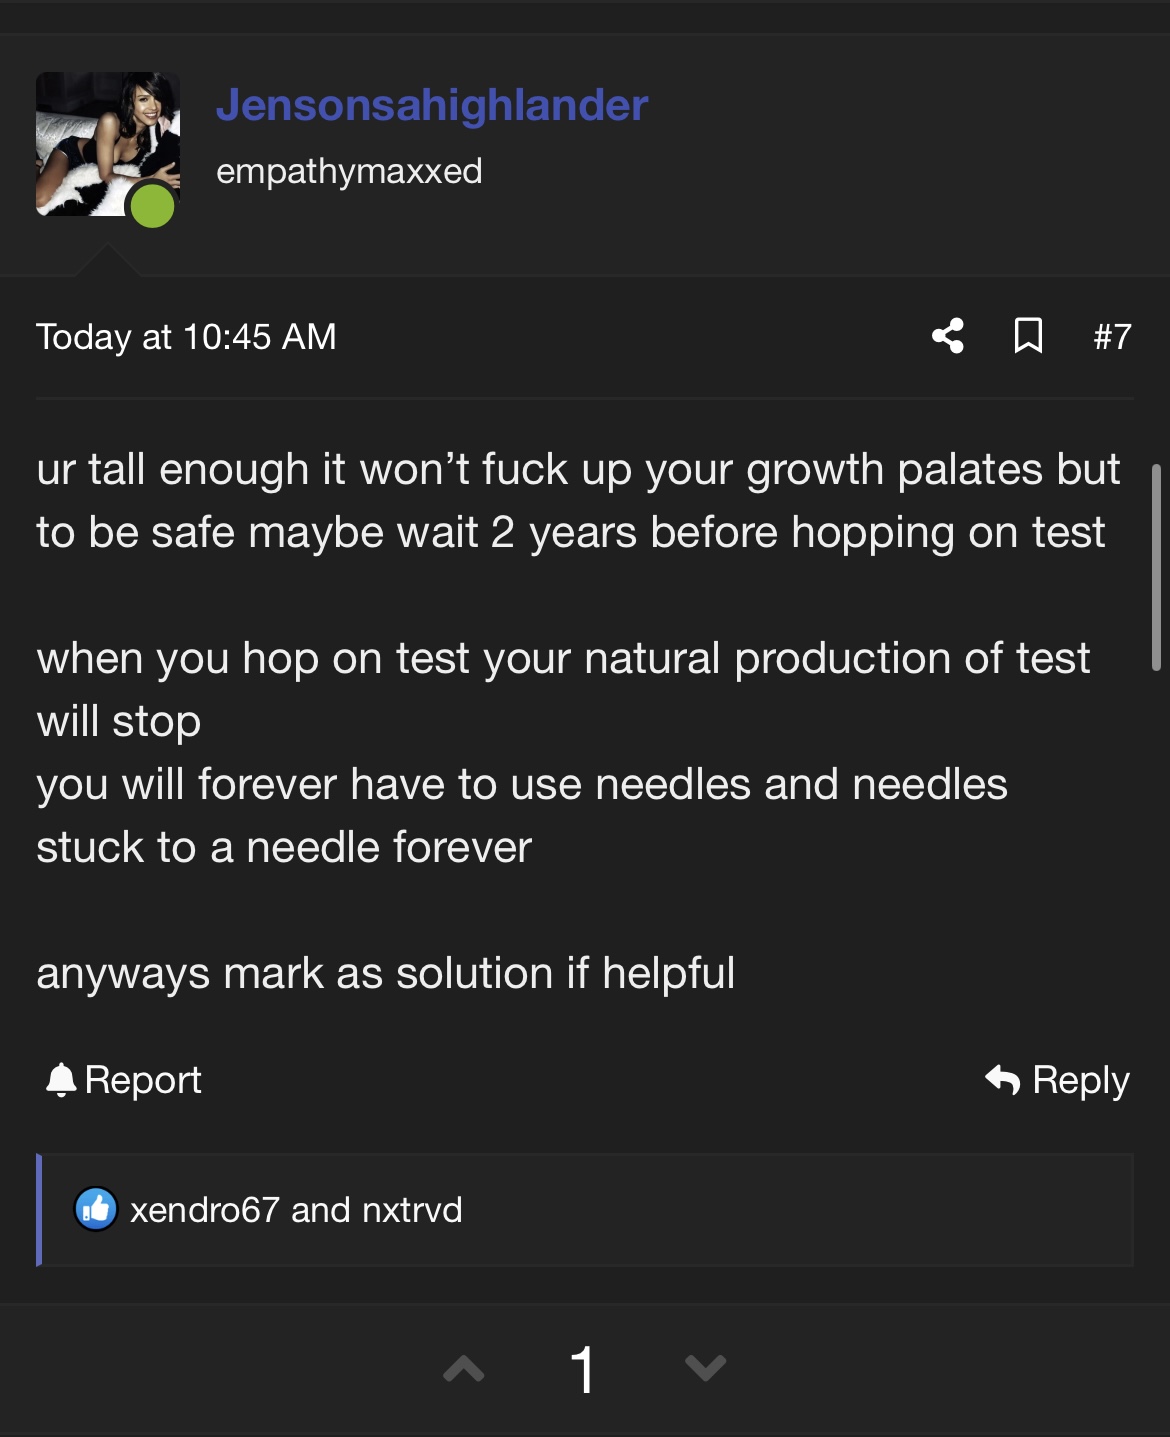Click the Report button text
This screenshot has width=1170, height=1437.
click(x=143, y=1080)
